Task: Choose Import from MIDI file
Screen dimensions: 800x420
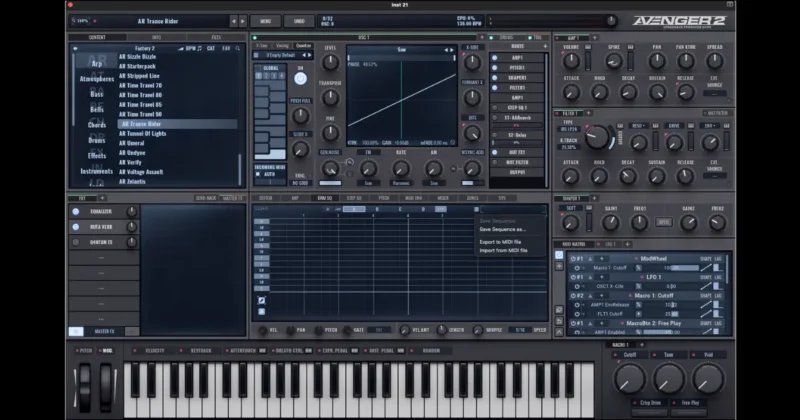Action: click(x=503, y=251)
